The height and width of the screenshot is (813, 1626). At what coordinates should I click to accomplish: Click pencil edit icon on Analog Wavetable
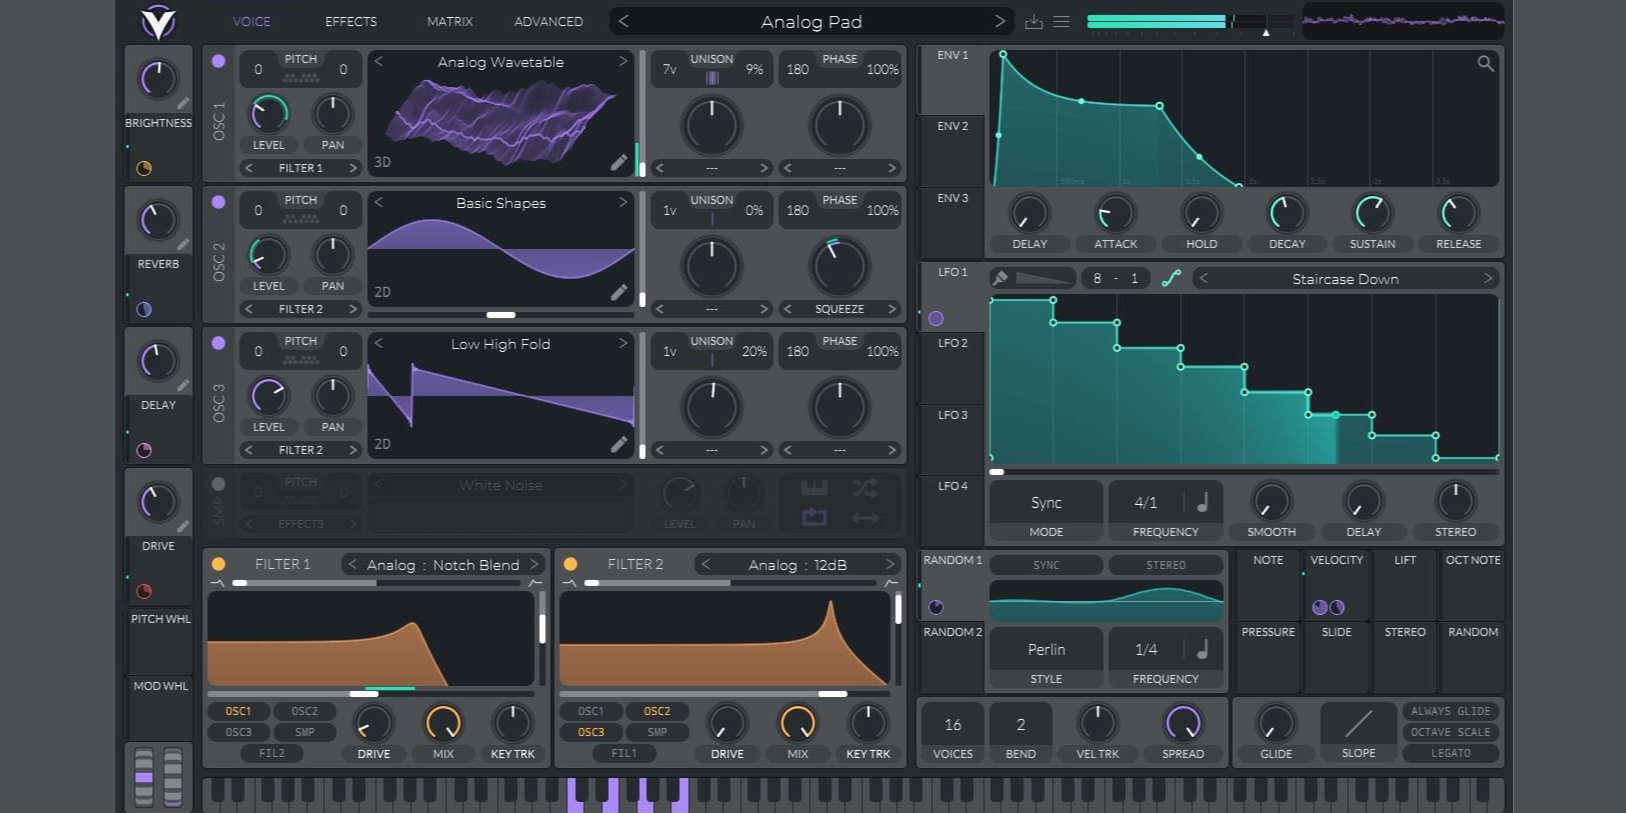619,162
